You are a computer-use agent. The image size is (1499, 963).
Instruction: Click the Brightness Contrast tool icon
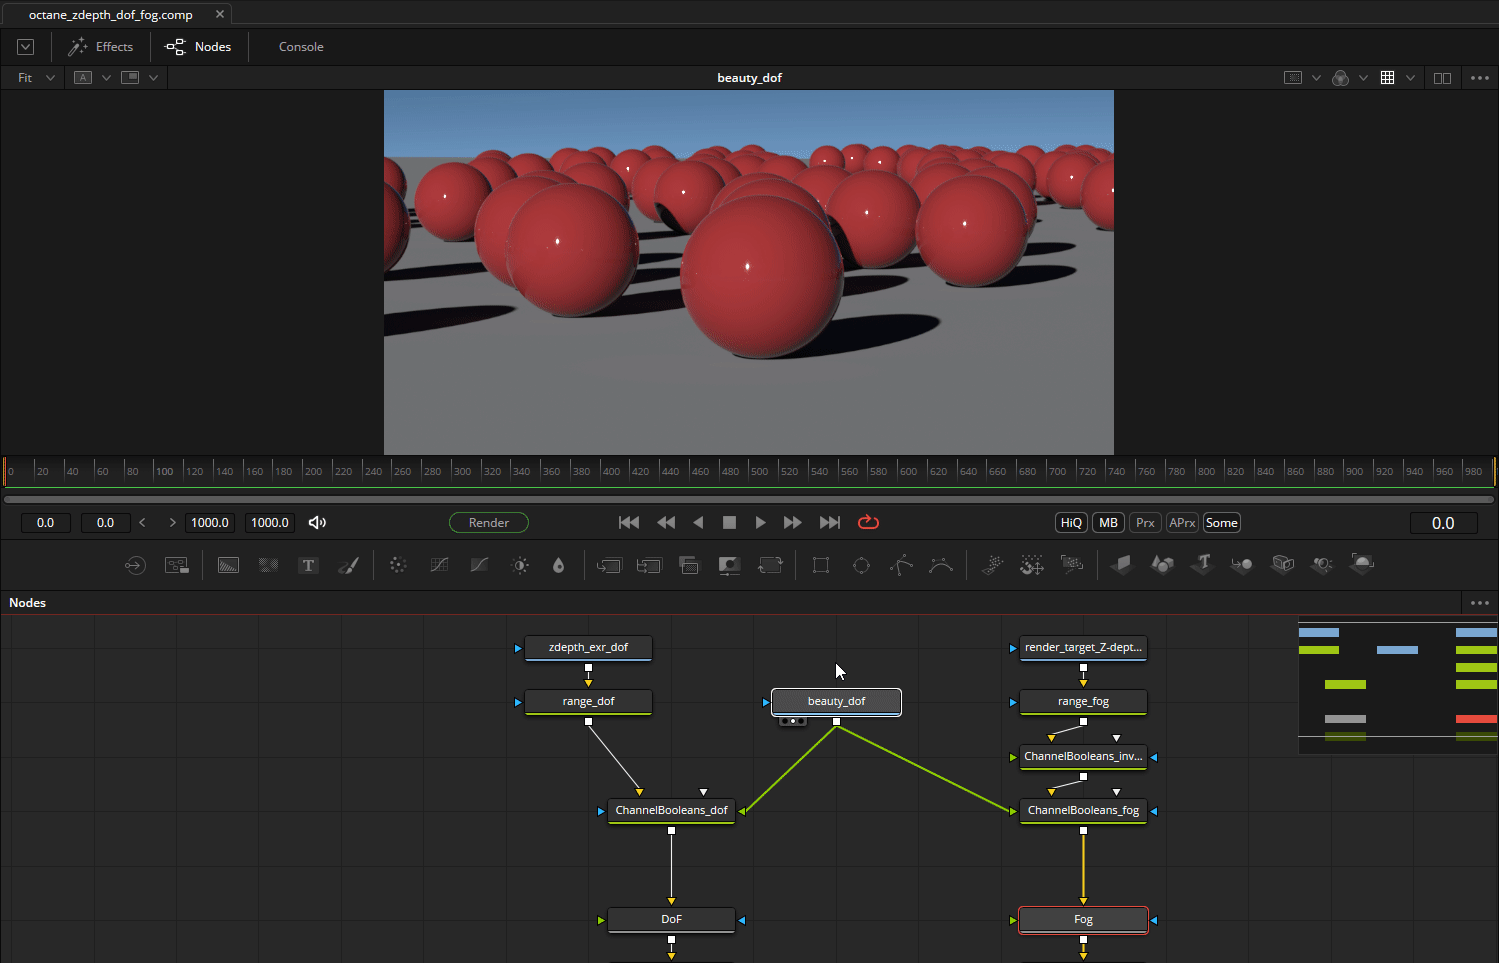coord(520,565)
